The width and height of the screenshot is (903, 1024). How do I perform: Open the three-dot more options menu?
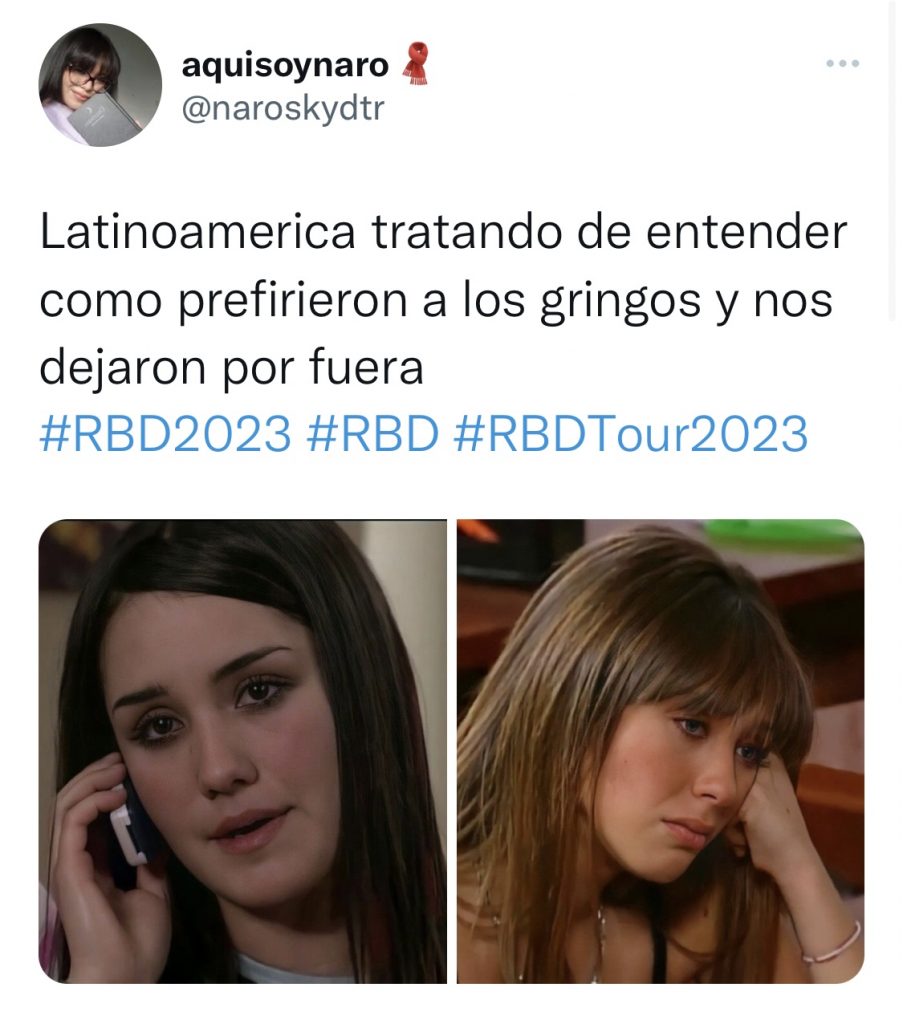(842, 63)
